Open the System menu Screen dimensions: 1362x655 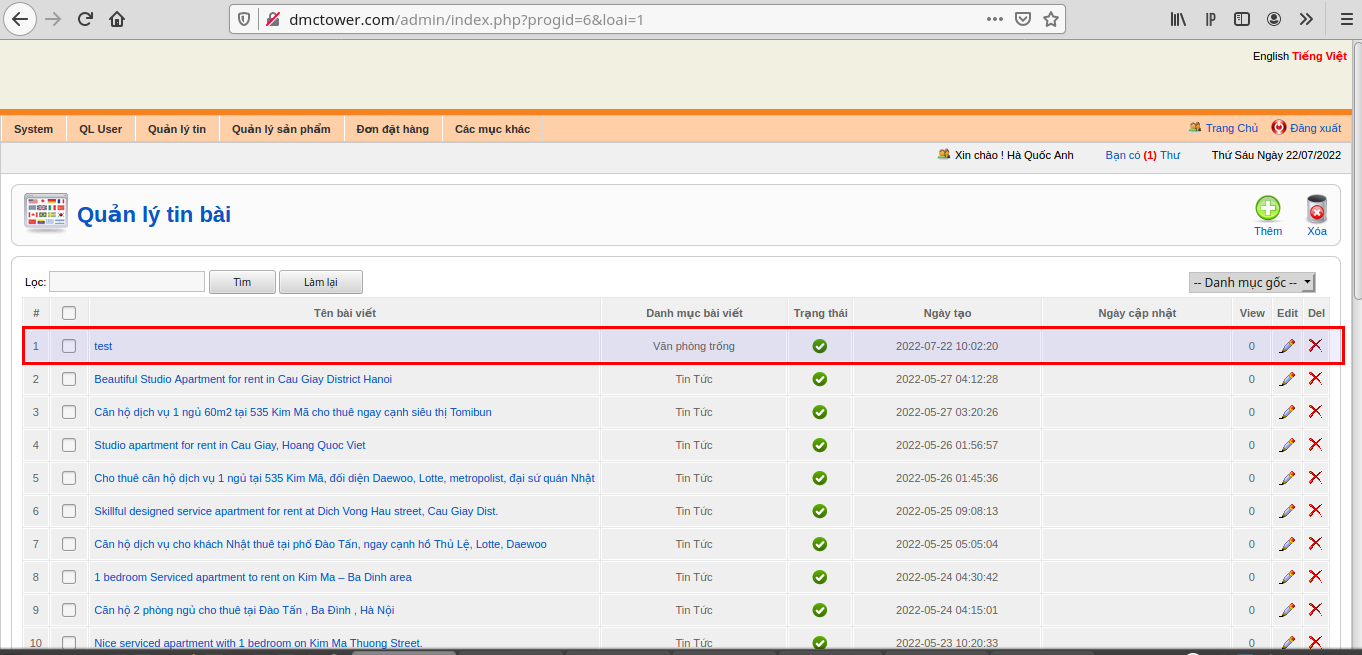pos(34,129)
